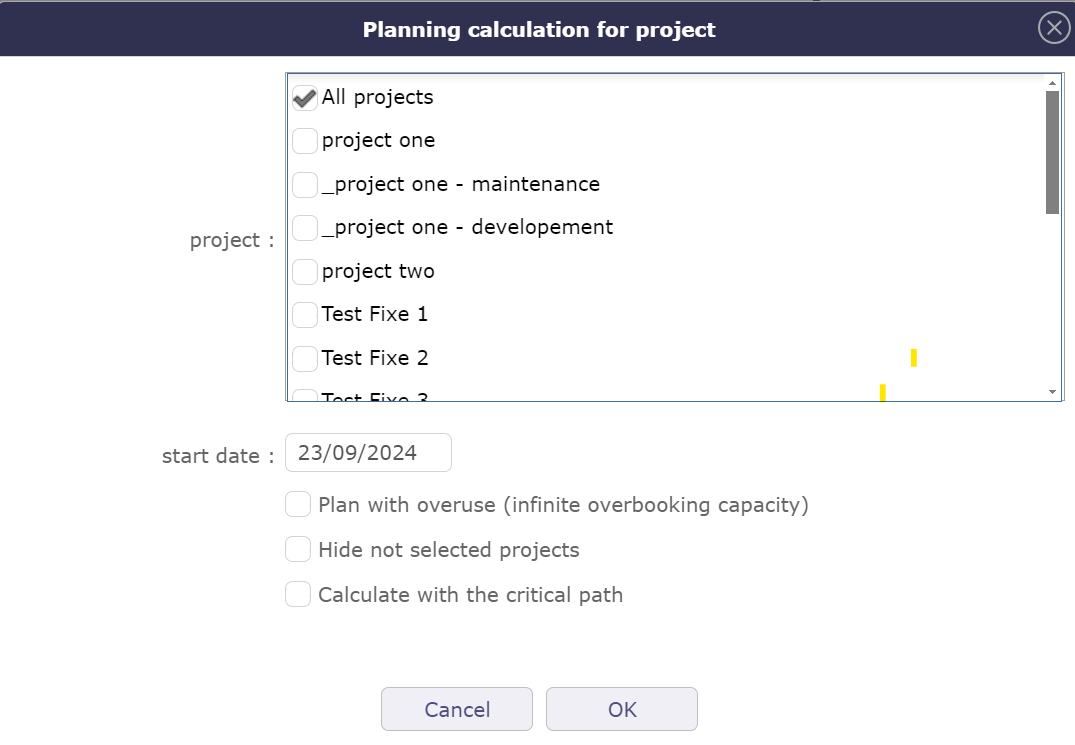Click the project one label text
The width and height of the screenshot is (1075, 745).
378,140
